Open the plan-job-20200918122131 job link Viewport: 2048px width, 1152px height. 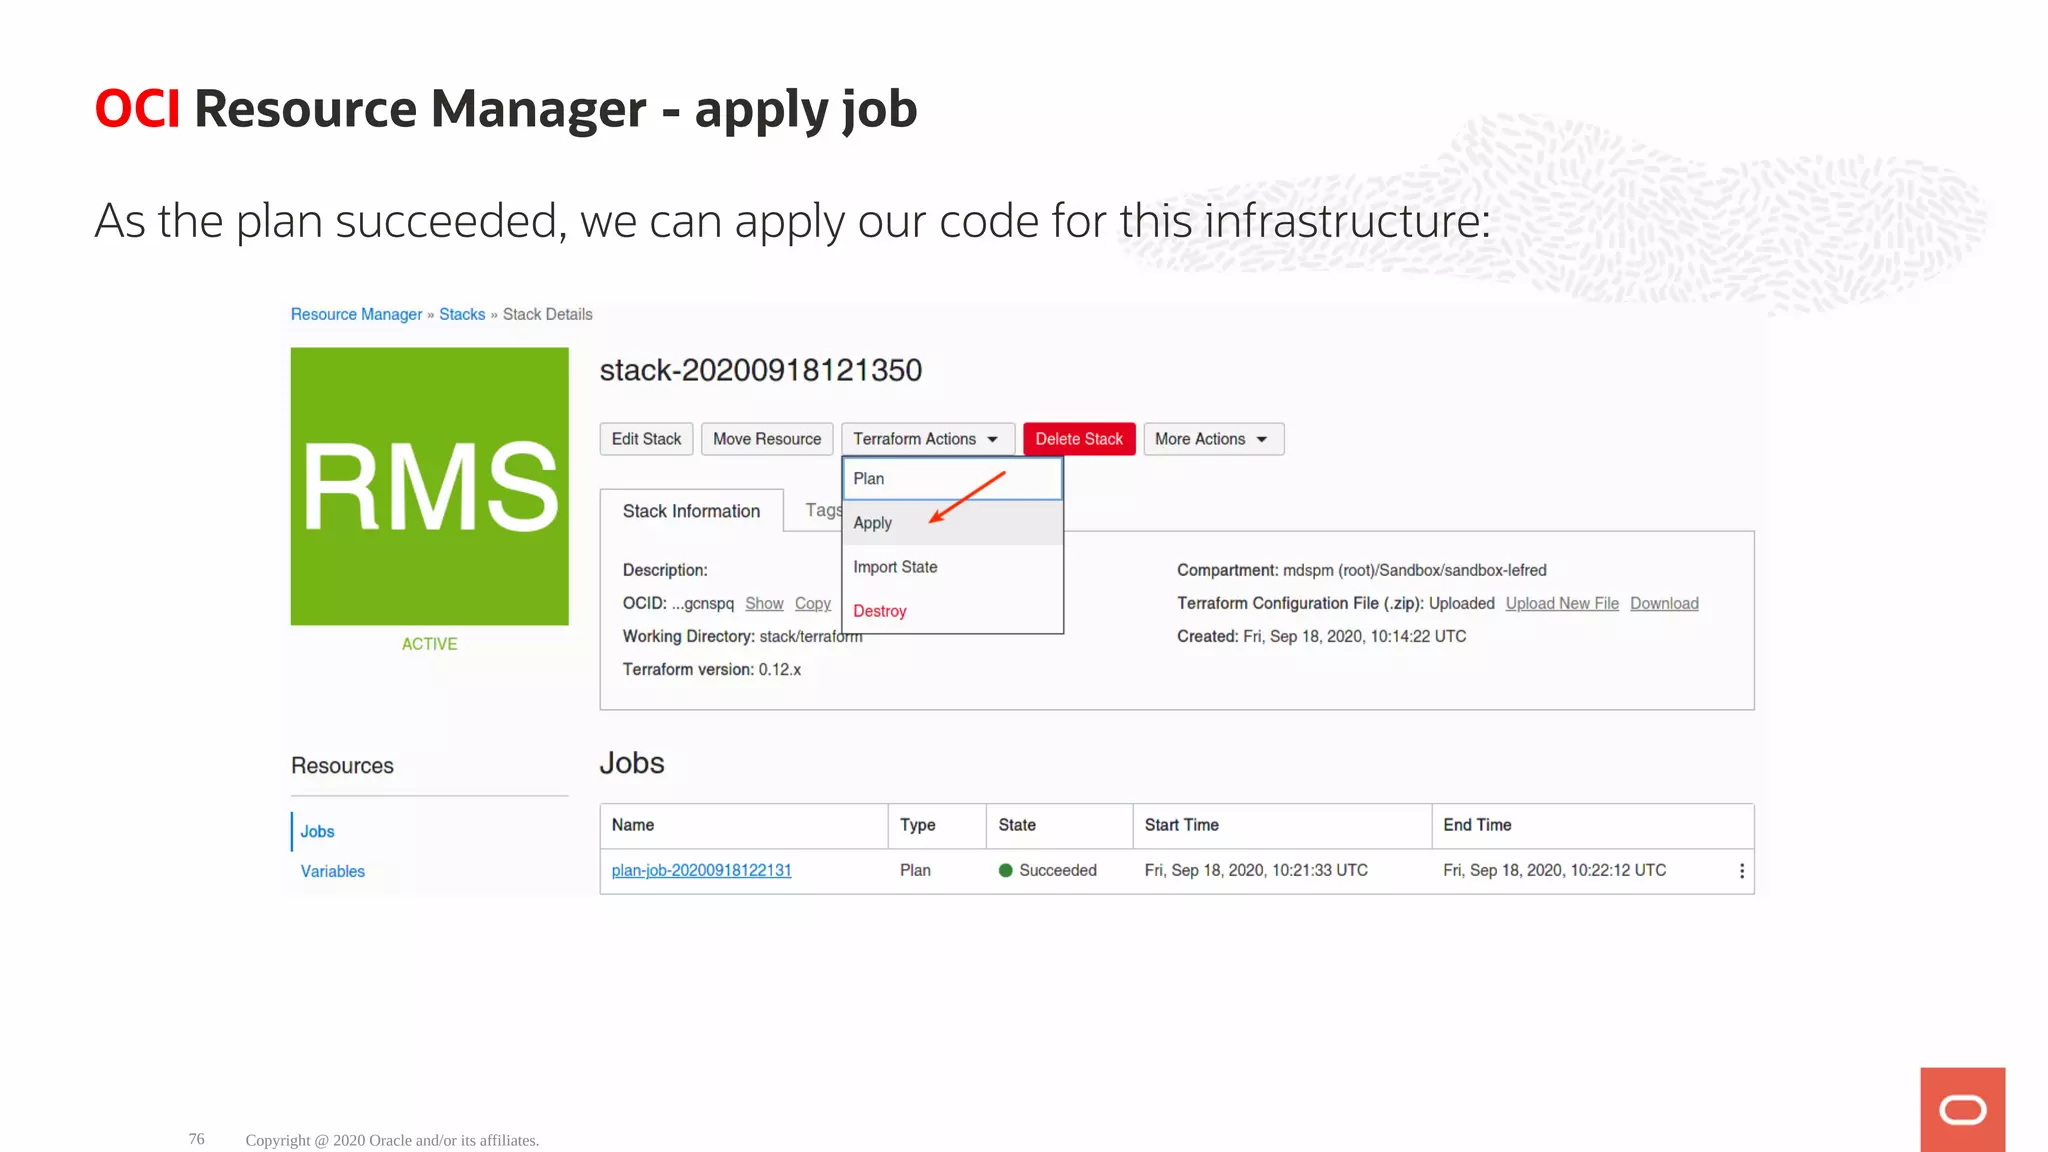coord(701,871)
